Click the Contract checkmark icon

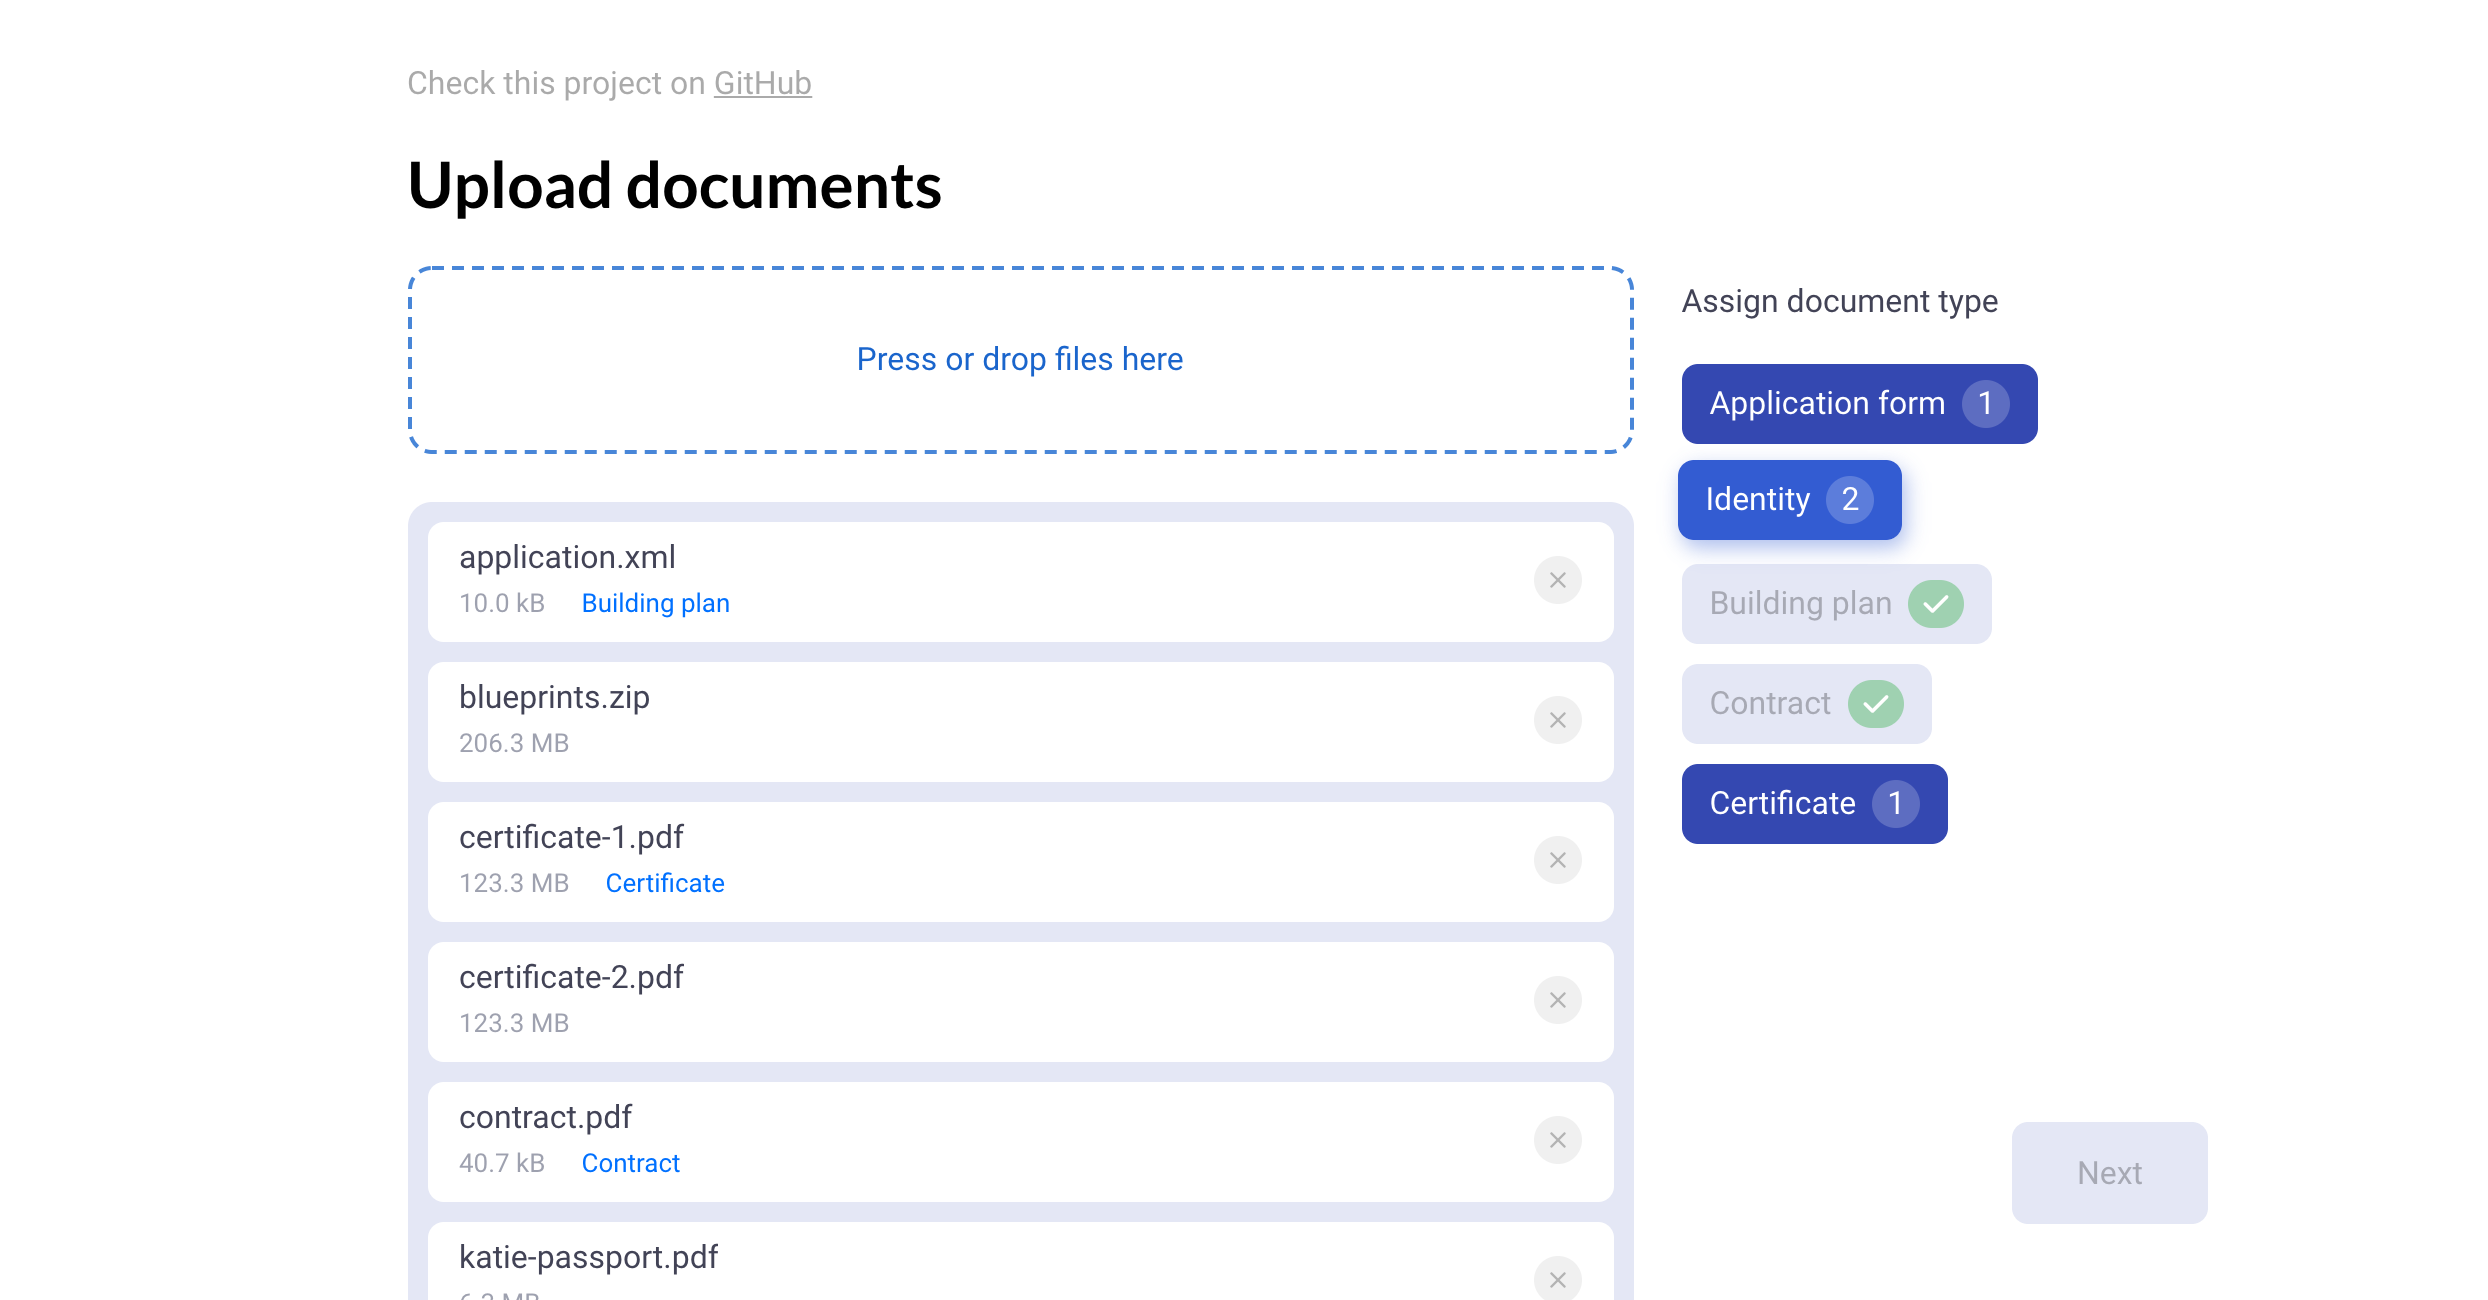pos(1876,703)
